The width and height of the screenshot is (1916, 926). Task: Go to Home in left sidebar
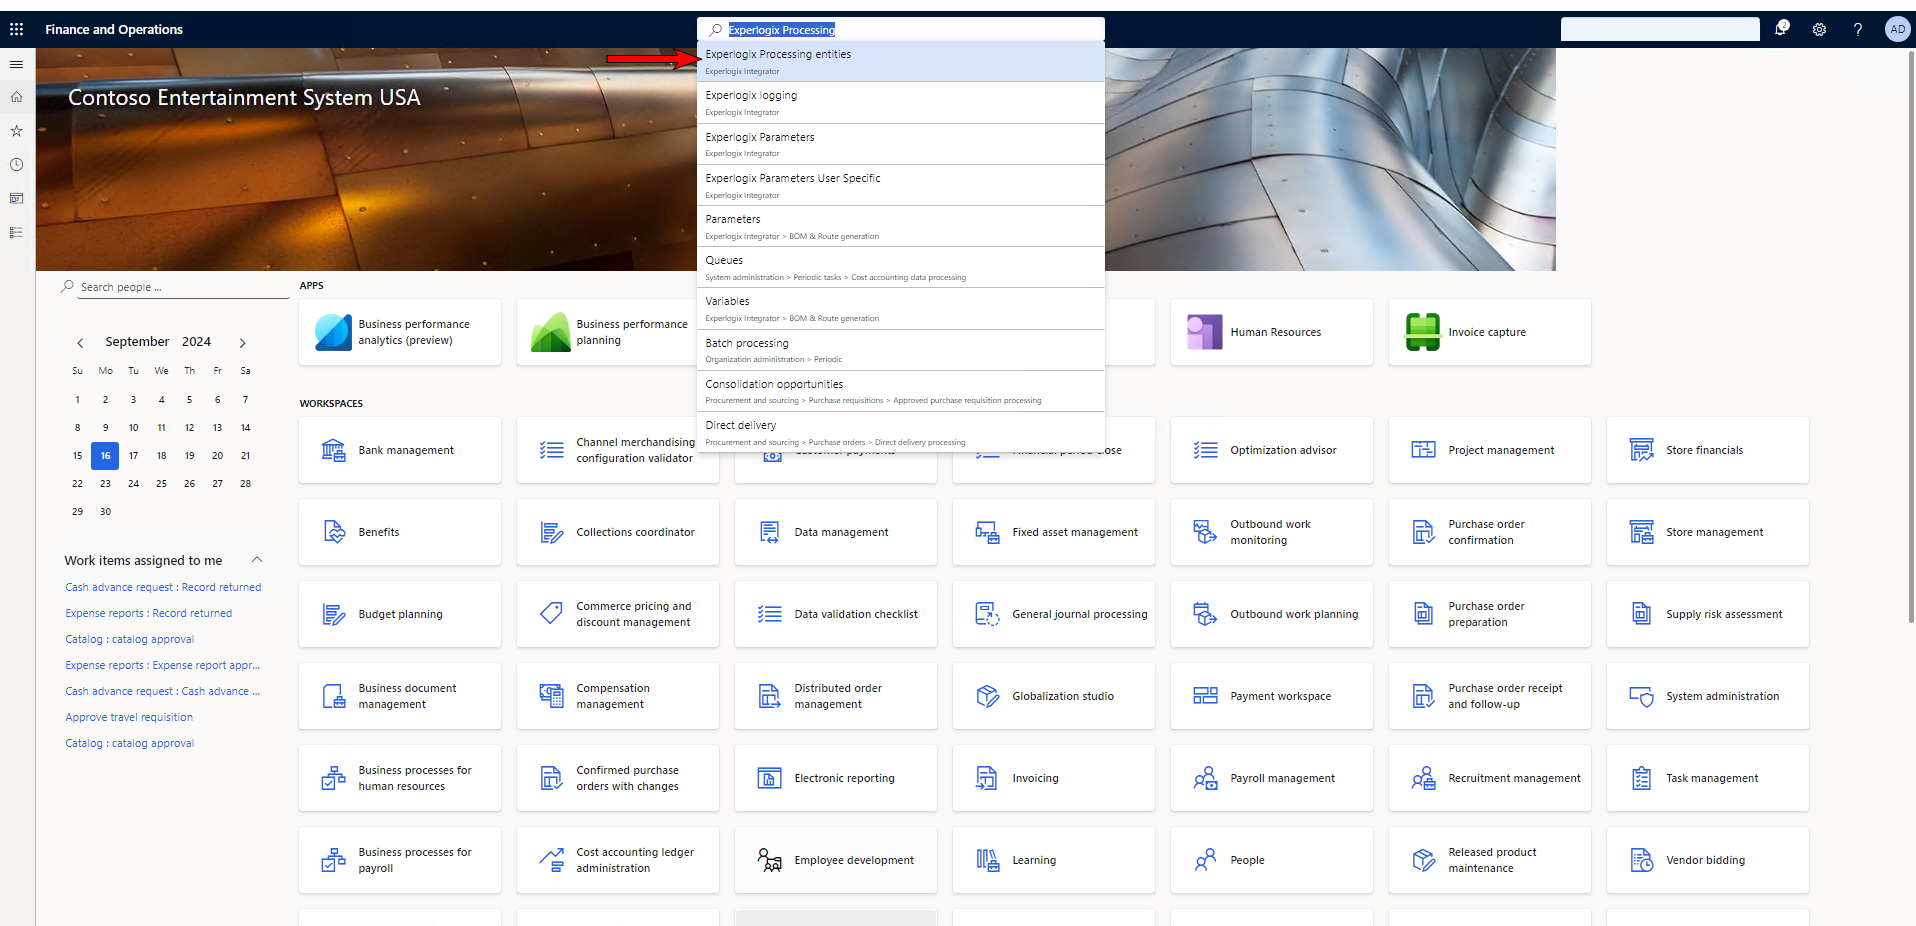coord(16,97)
